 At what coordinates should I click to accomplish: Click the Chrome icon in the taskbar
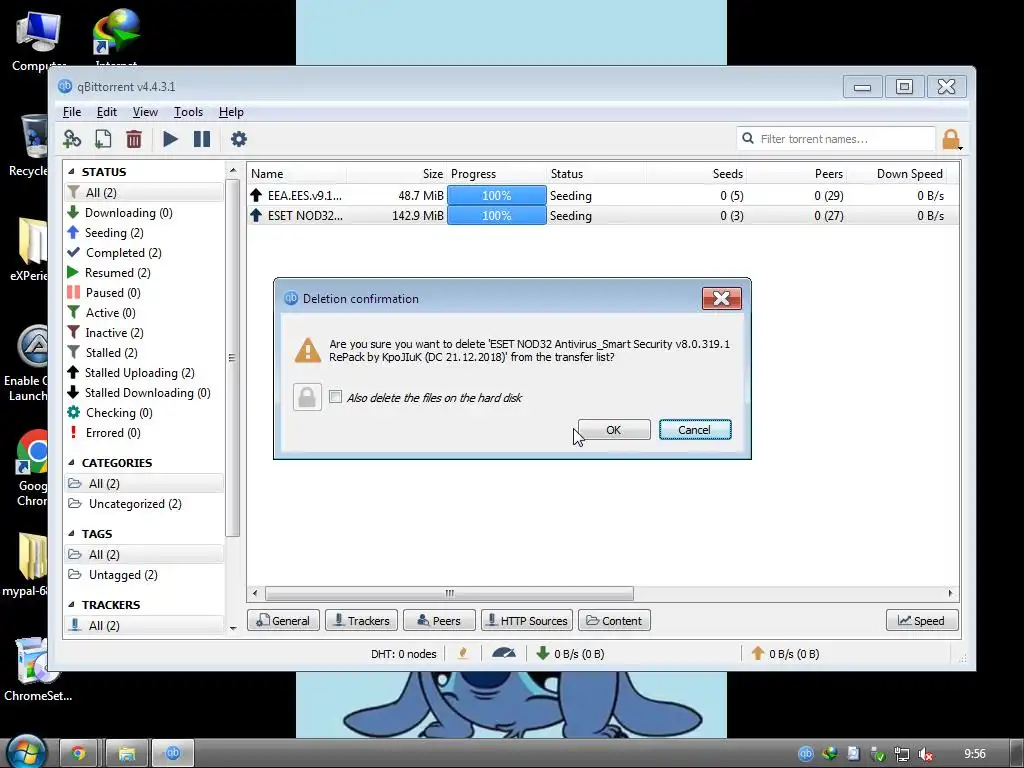point(78,754)
